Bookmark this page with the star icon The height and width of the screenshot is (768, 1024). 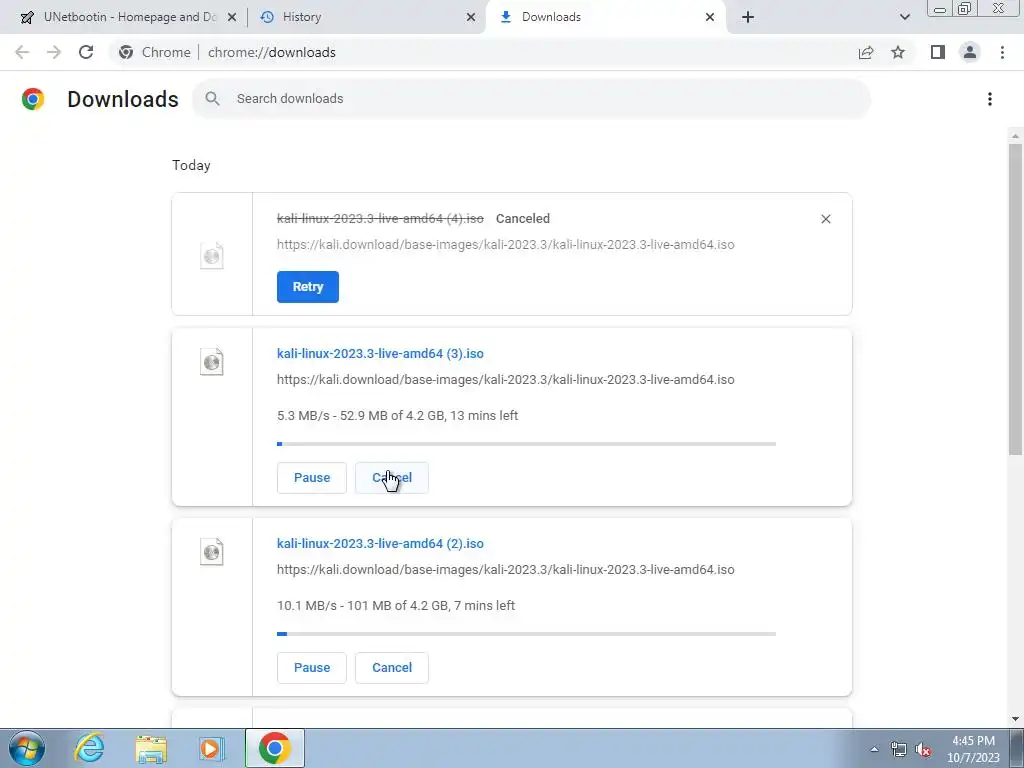898,52
